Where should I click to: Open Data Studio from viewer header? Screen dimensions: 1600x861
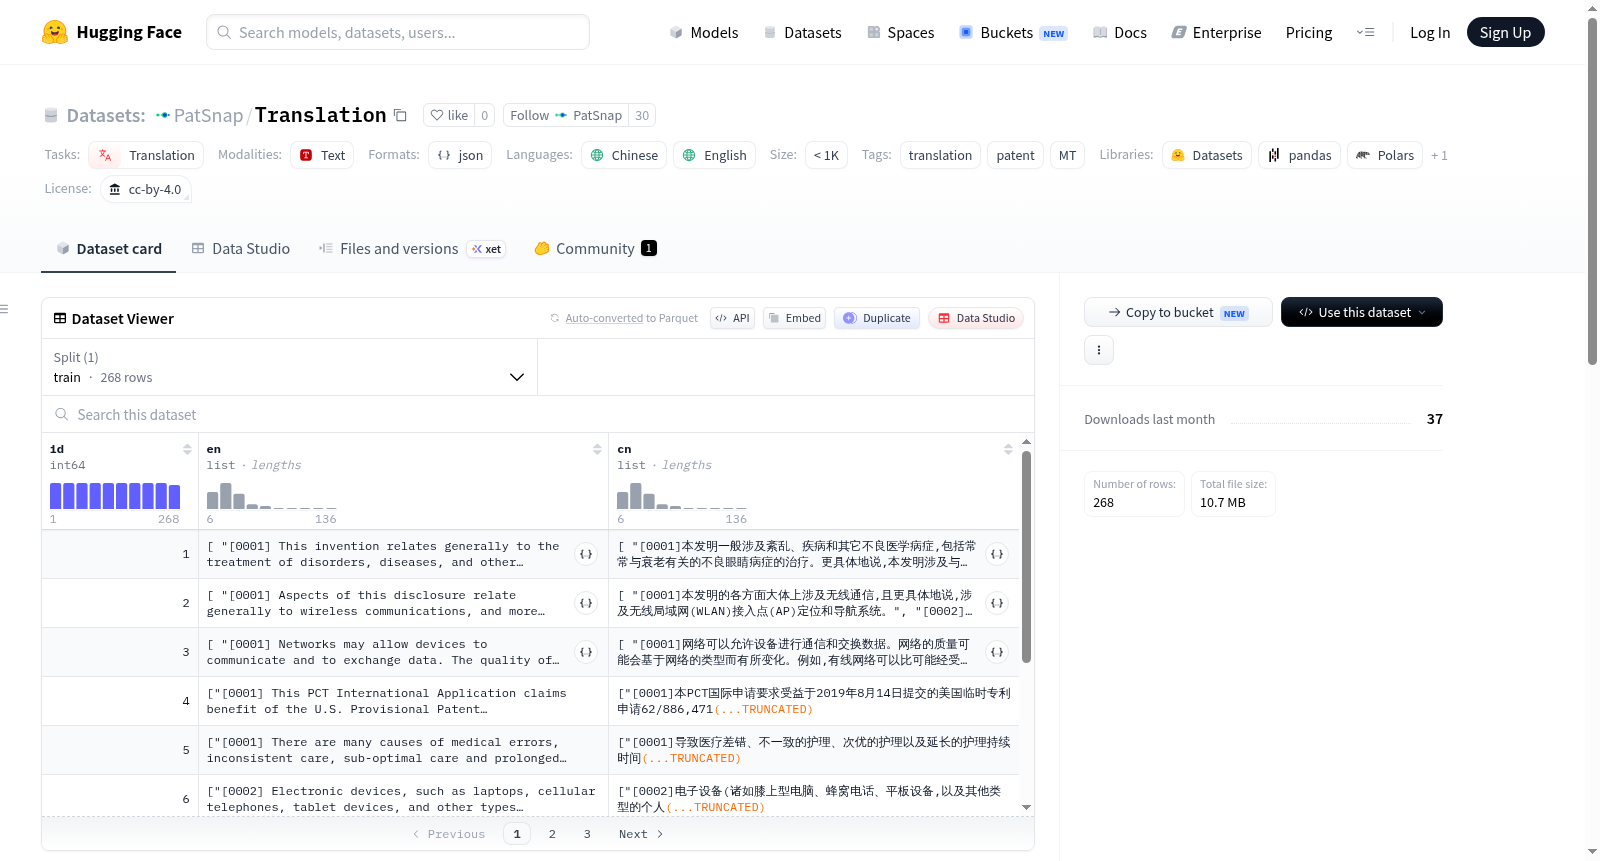point(976,318)
